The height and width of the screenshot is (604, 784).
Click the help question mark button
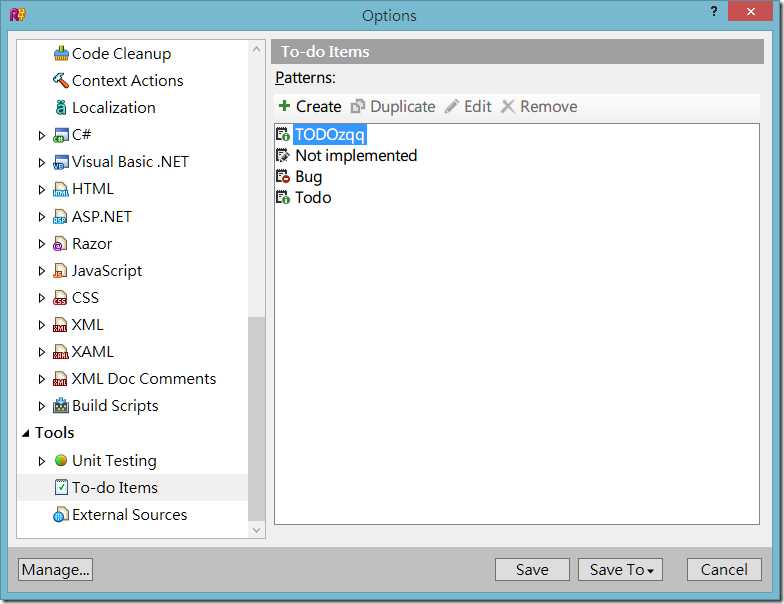714,11
